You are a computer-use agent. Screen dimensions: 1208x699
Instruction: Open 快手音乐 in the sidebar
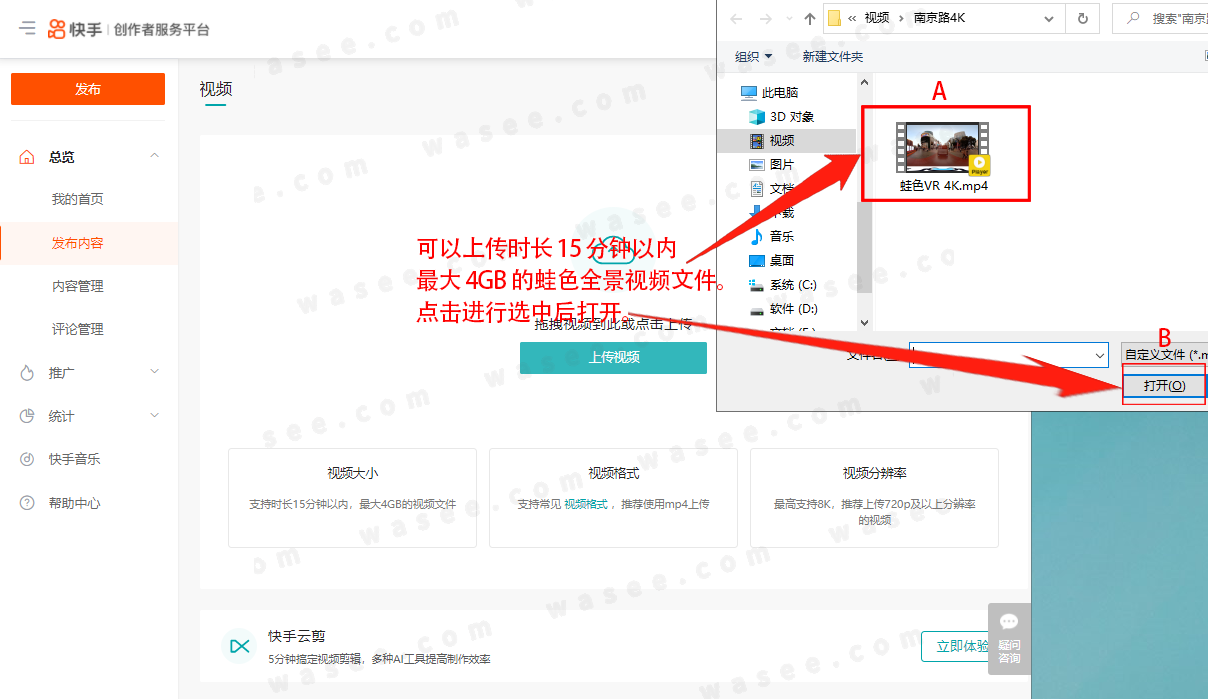pyautogui.click(x=74, y=459)
